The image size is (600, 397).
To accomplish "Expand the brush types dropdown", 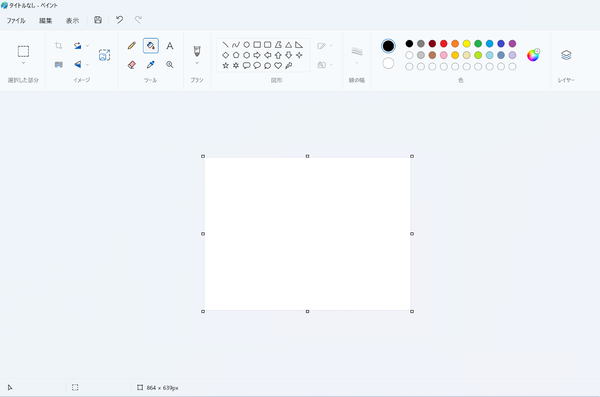I will coord(197,63).
